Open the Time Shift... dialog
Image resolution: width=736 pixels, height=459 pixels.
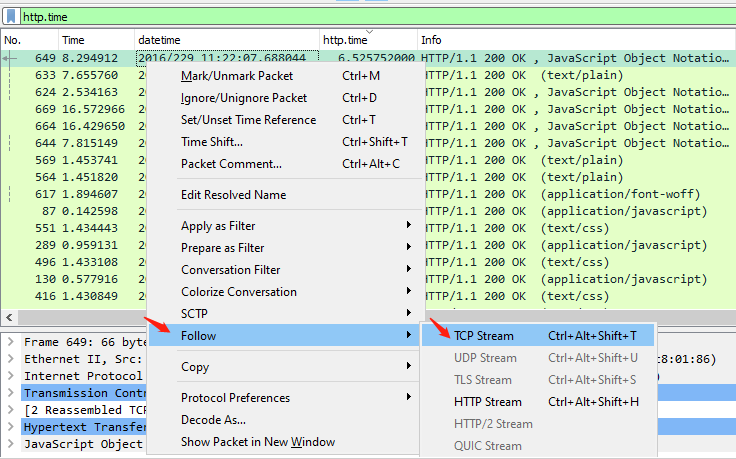(x=211, y=142)
